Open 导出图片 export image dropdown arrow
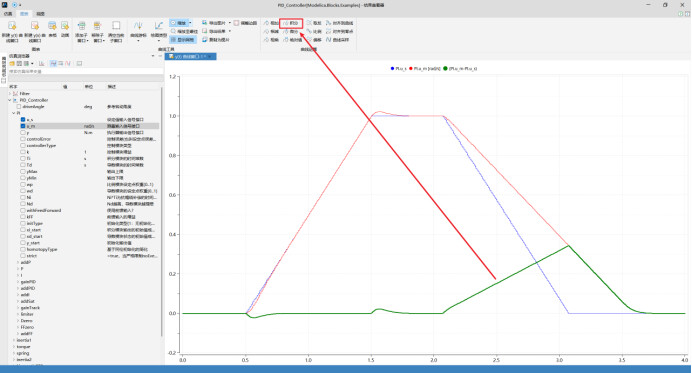This screenshot has width=692, height=373. coord(229,23)
